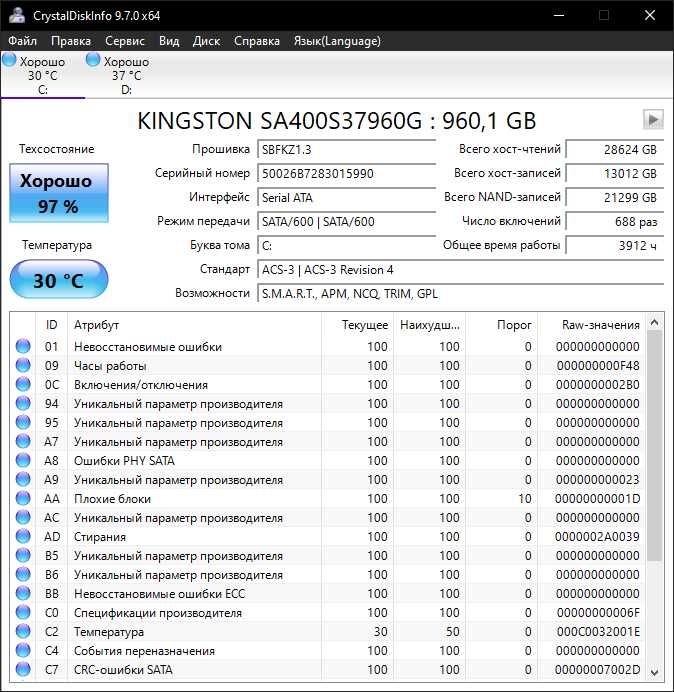Open the Правка menu
The width and height of the screenshot is (674, 692).
pos(71,41)
